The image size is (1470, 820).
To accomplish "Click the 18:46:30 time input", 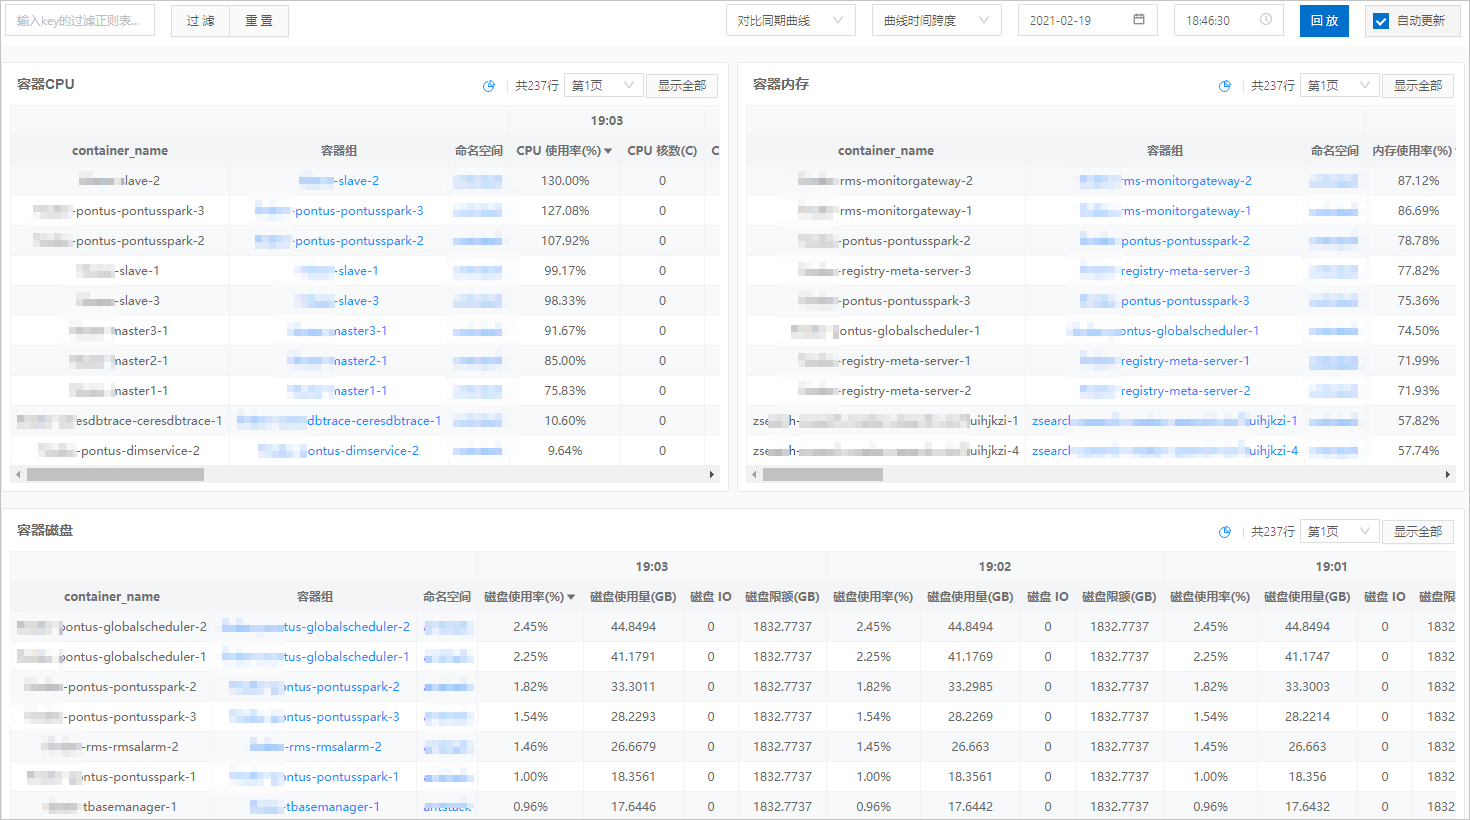I will point(1229,20).
